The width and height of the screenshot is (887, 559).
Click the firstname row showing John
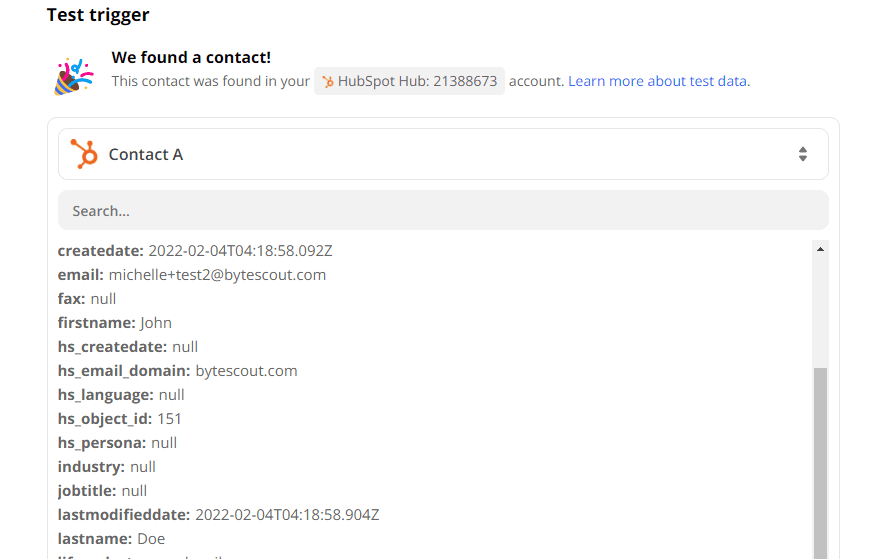(x=115, y=322)
